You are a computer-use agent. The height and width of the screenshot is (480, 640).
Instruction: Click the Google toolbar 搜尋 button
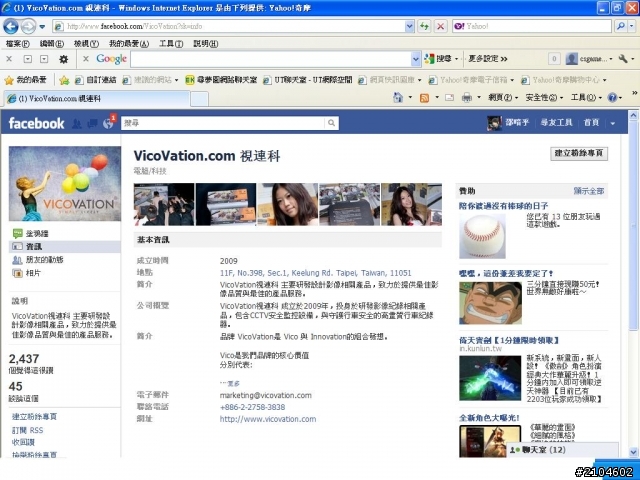(x=439, y=59)
